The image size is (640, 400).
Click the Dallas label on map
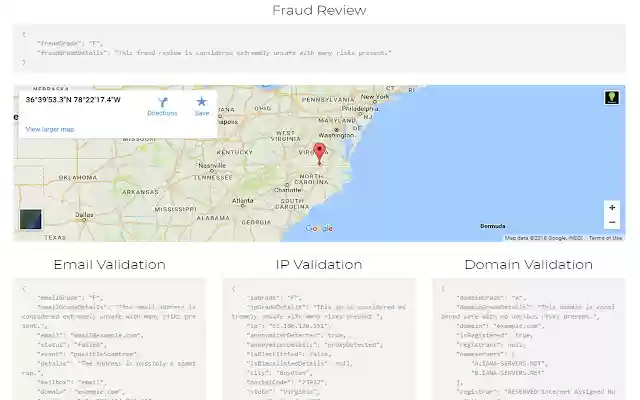pos(84,215)
